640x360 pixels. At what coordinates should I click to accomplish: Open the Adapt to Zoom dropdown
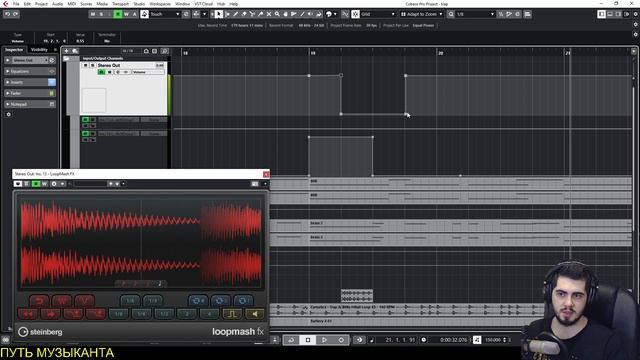[x=422, y=14]
